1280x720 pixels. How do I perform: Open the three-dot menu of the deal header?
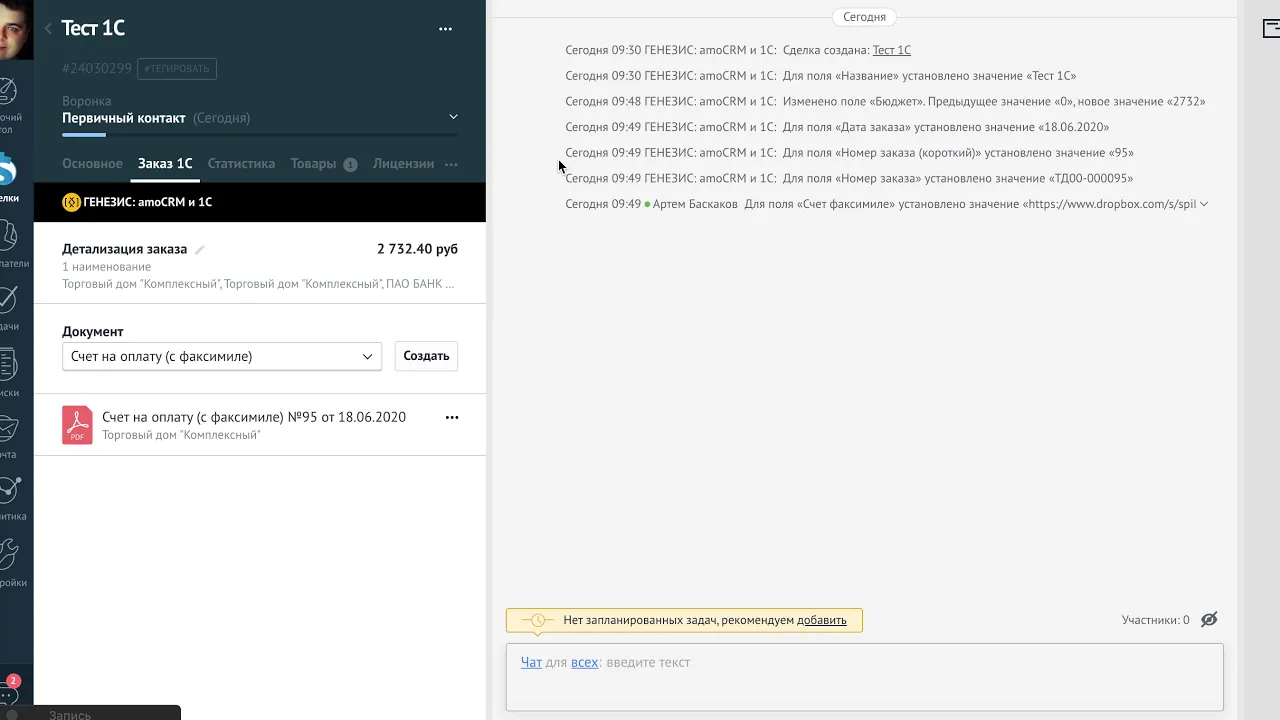point(446,29)
